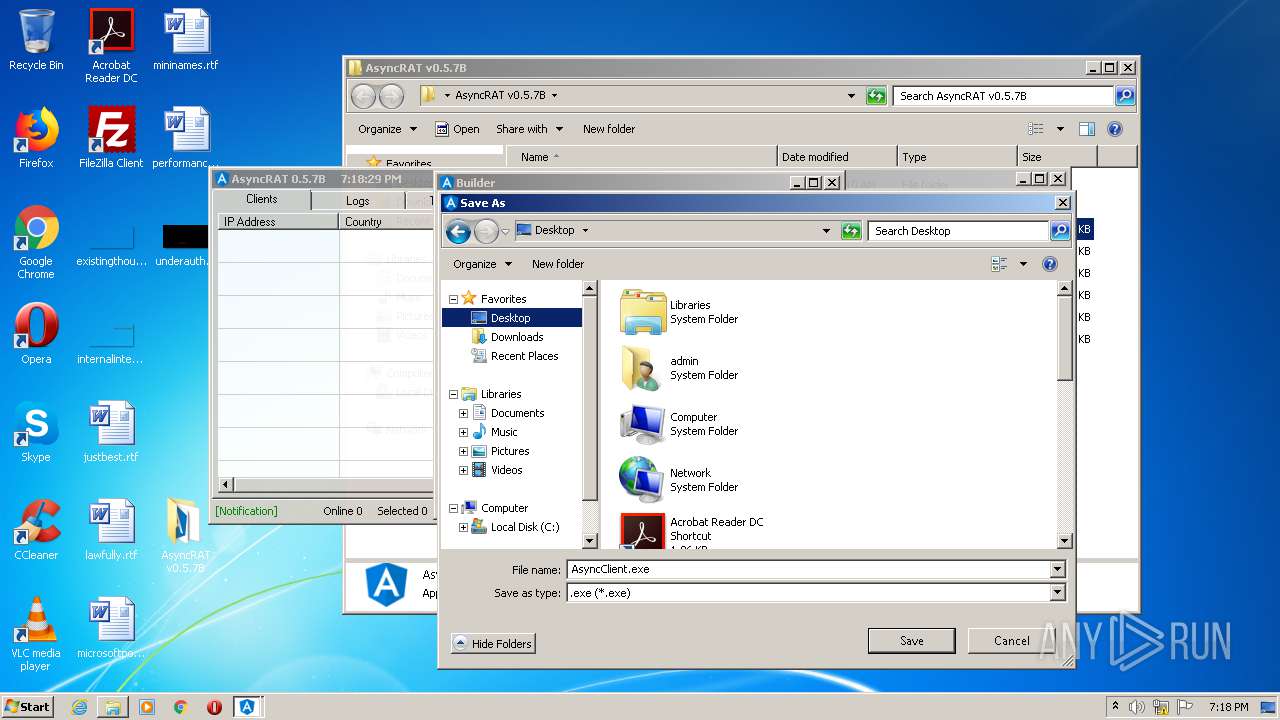Open the Opera desktop icon

[36, 334]
